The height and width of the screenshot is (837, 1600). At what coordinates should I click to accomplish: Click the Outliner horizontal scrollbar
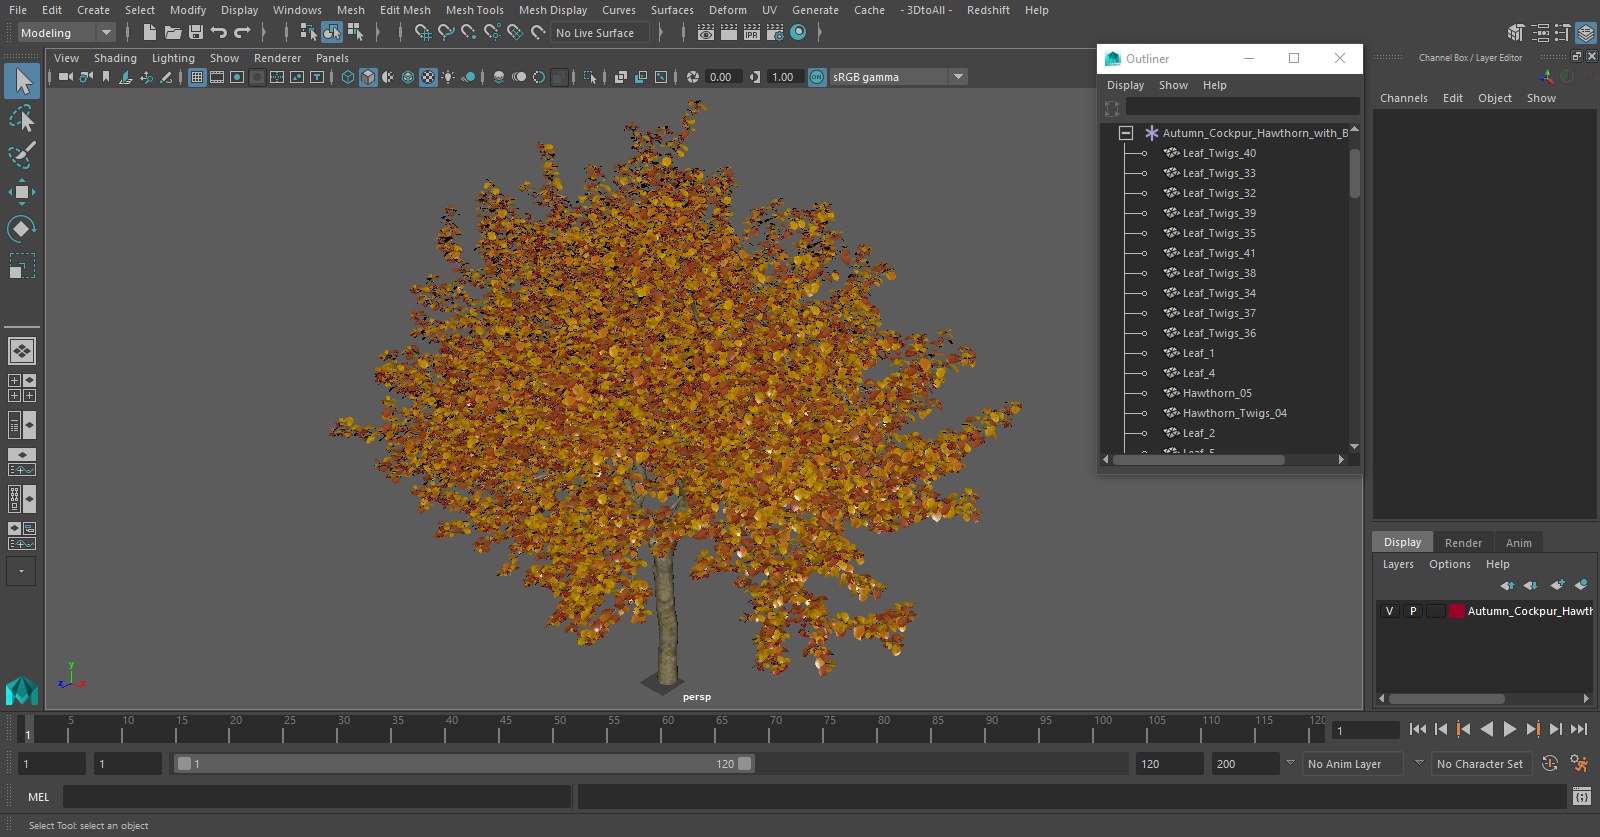point(1198,460)
